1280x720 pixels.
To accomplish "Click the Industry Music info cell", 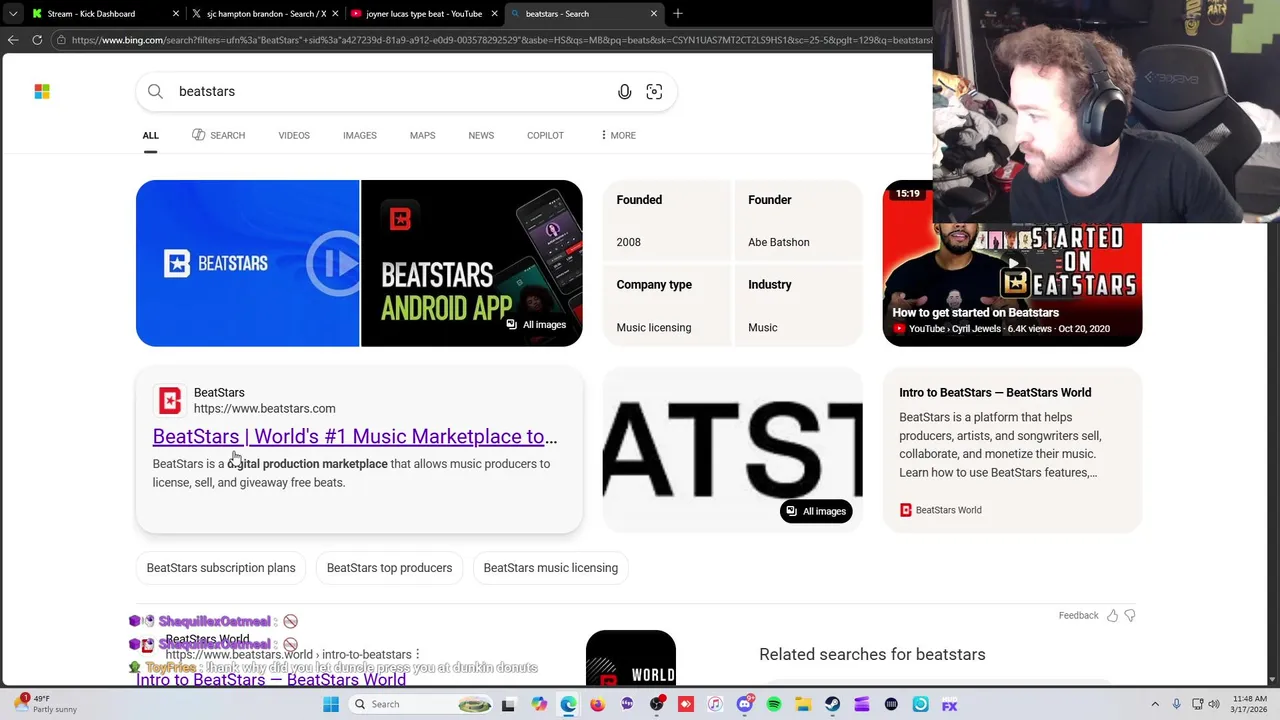I will (798, 306).
